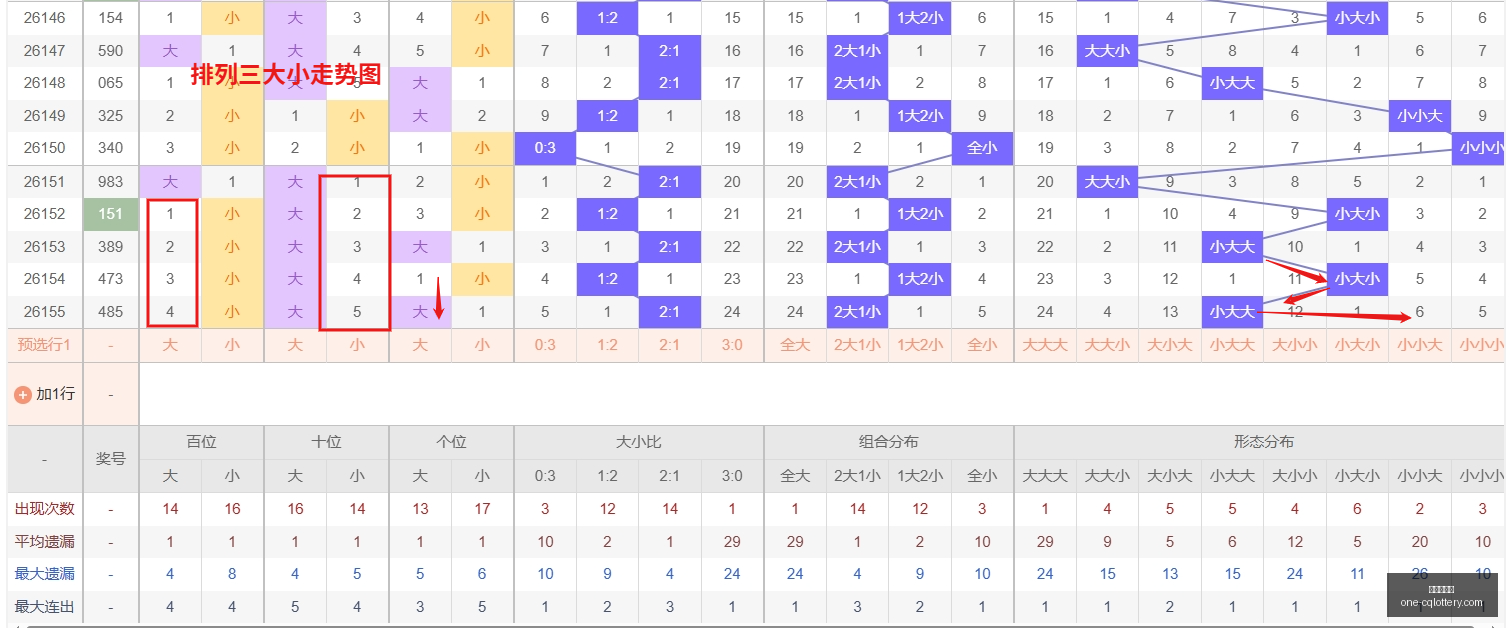
Task: Click the green highlighted prize number 151
Action: [x=111, y=214]
